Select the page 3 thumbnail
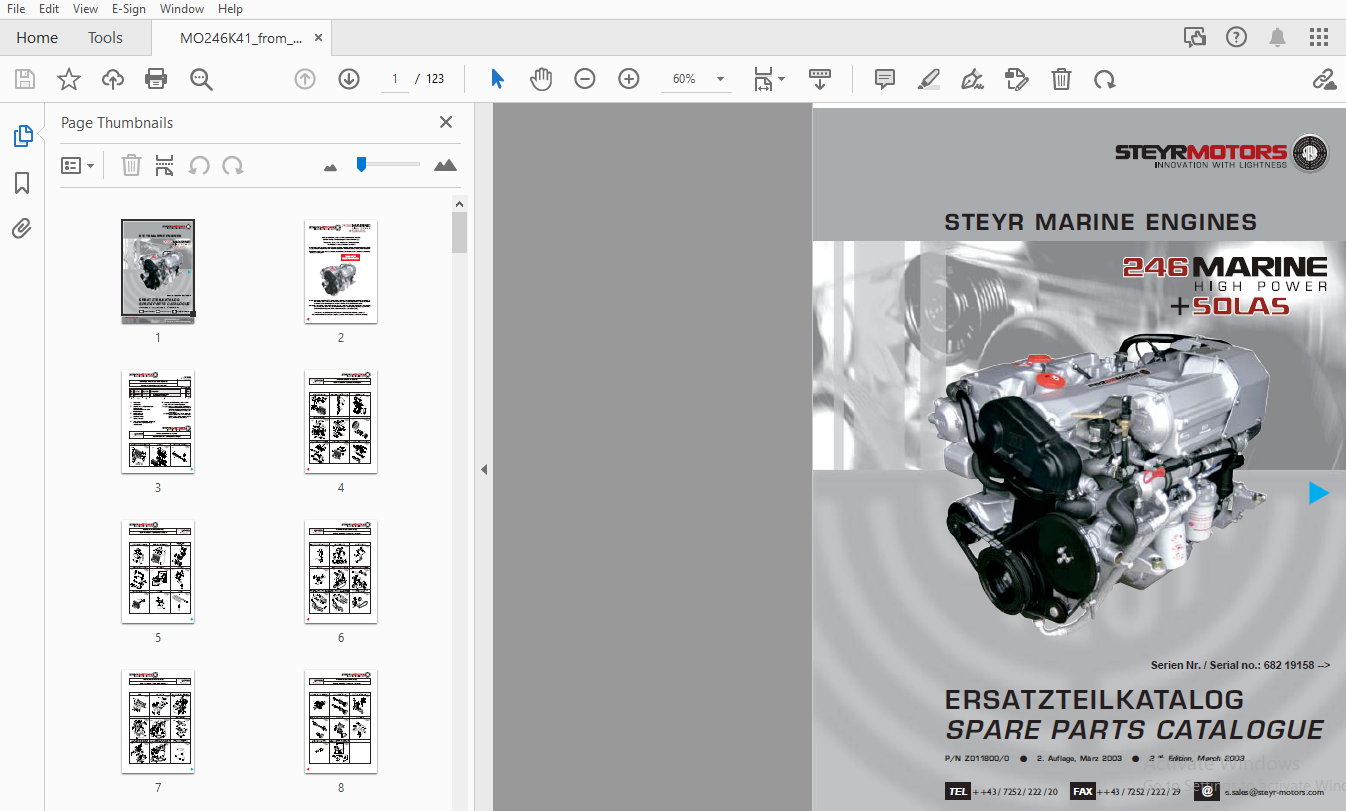 [158, 422]
